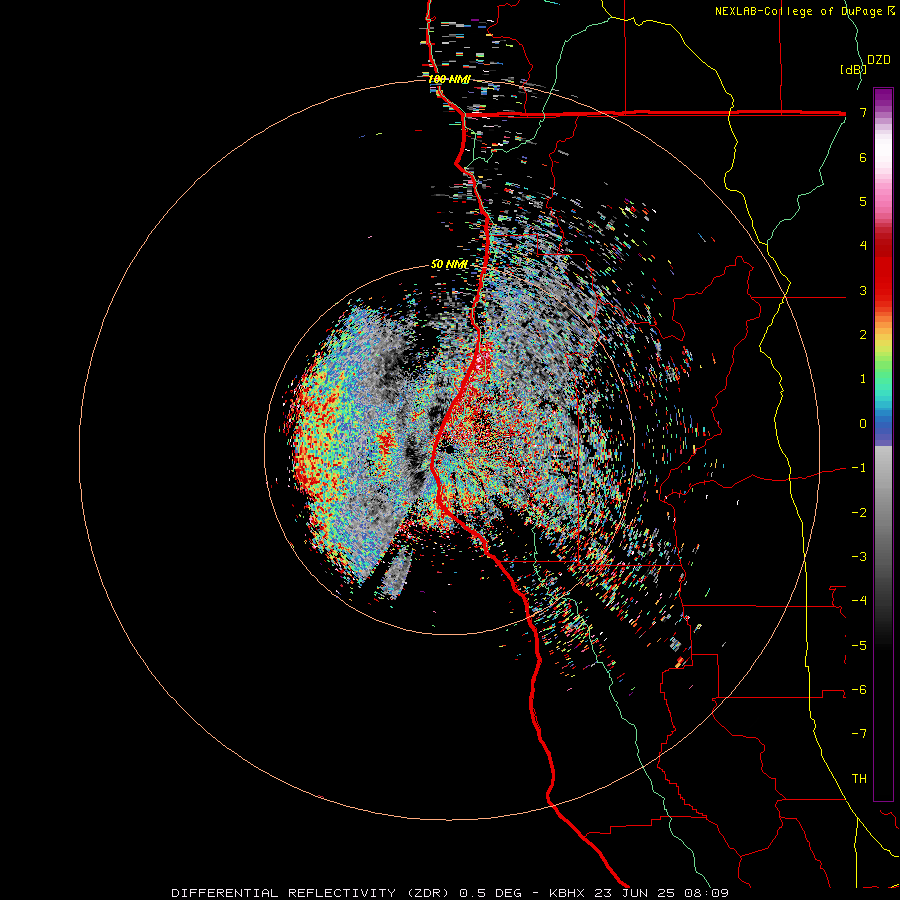
Task: Pick the -3 tick label on scale
Action: (859, 557)
